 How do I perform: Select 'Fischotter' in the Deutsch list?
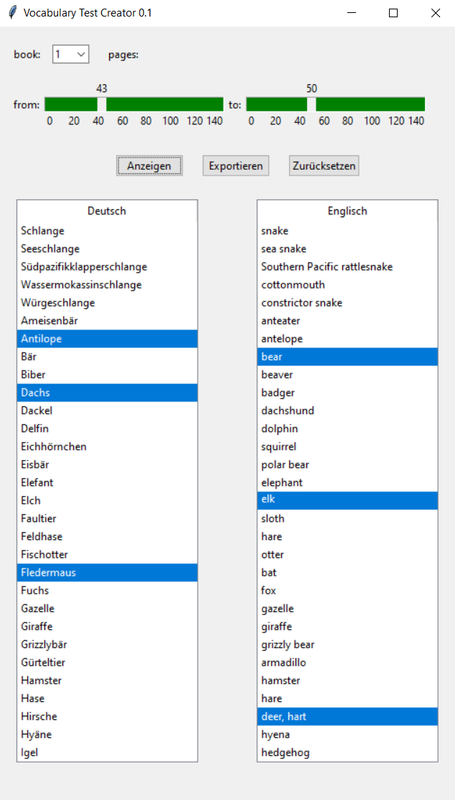point(107,555)
